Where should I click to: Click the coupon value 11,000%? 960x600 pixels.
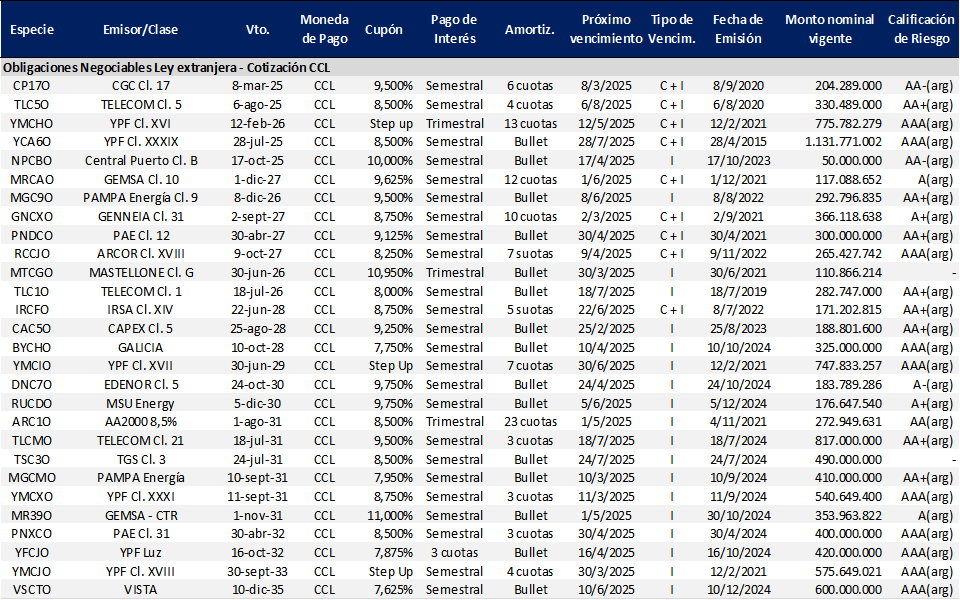(390, 516)
